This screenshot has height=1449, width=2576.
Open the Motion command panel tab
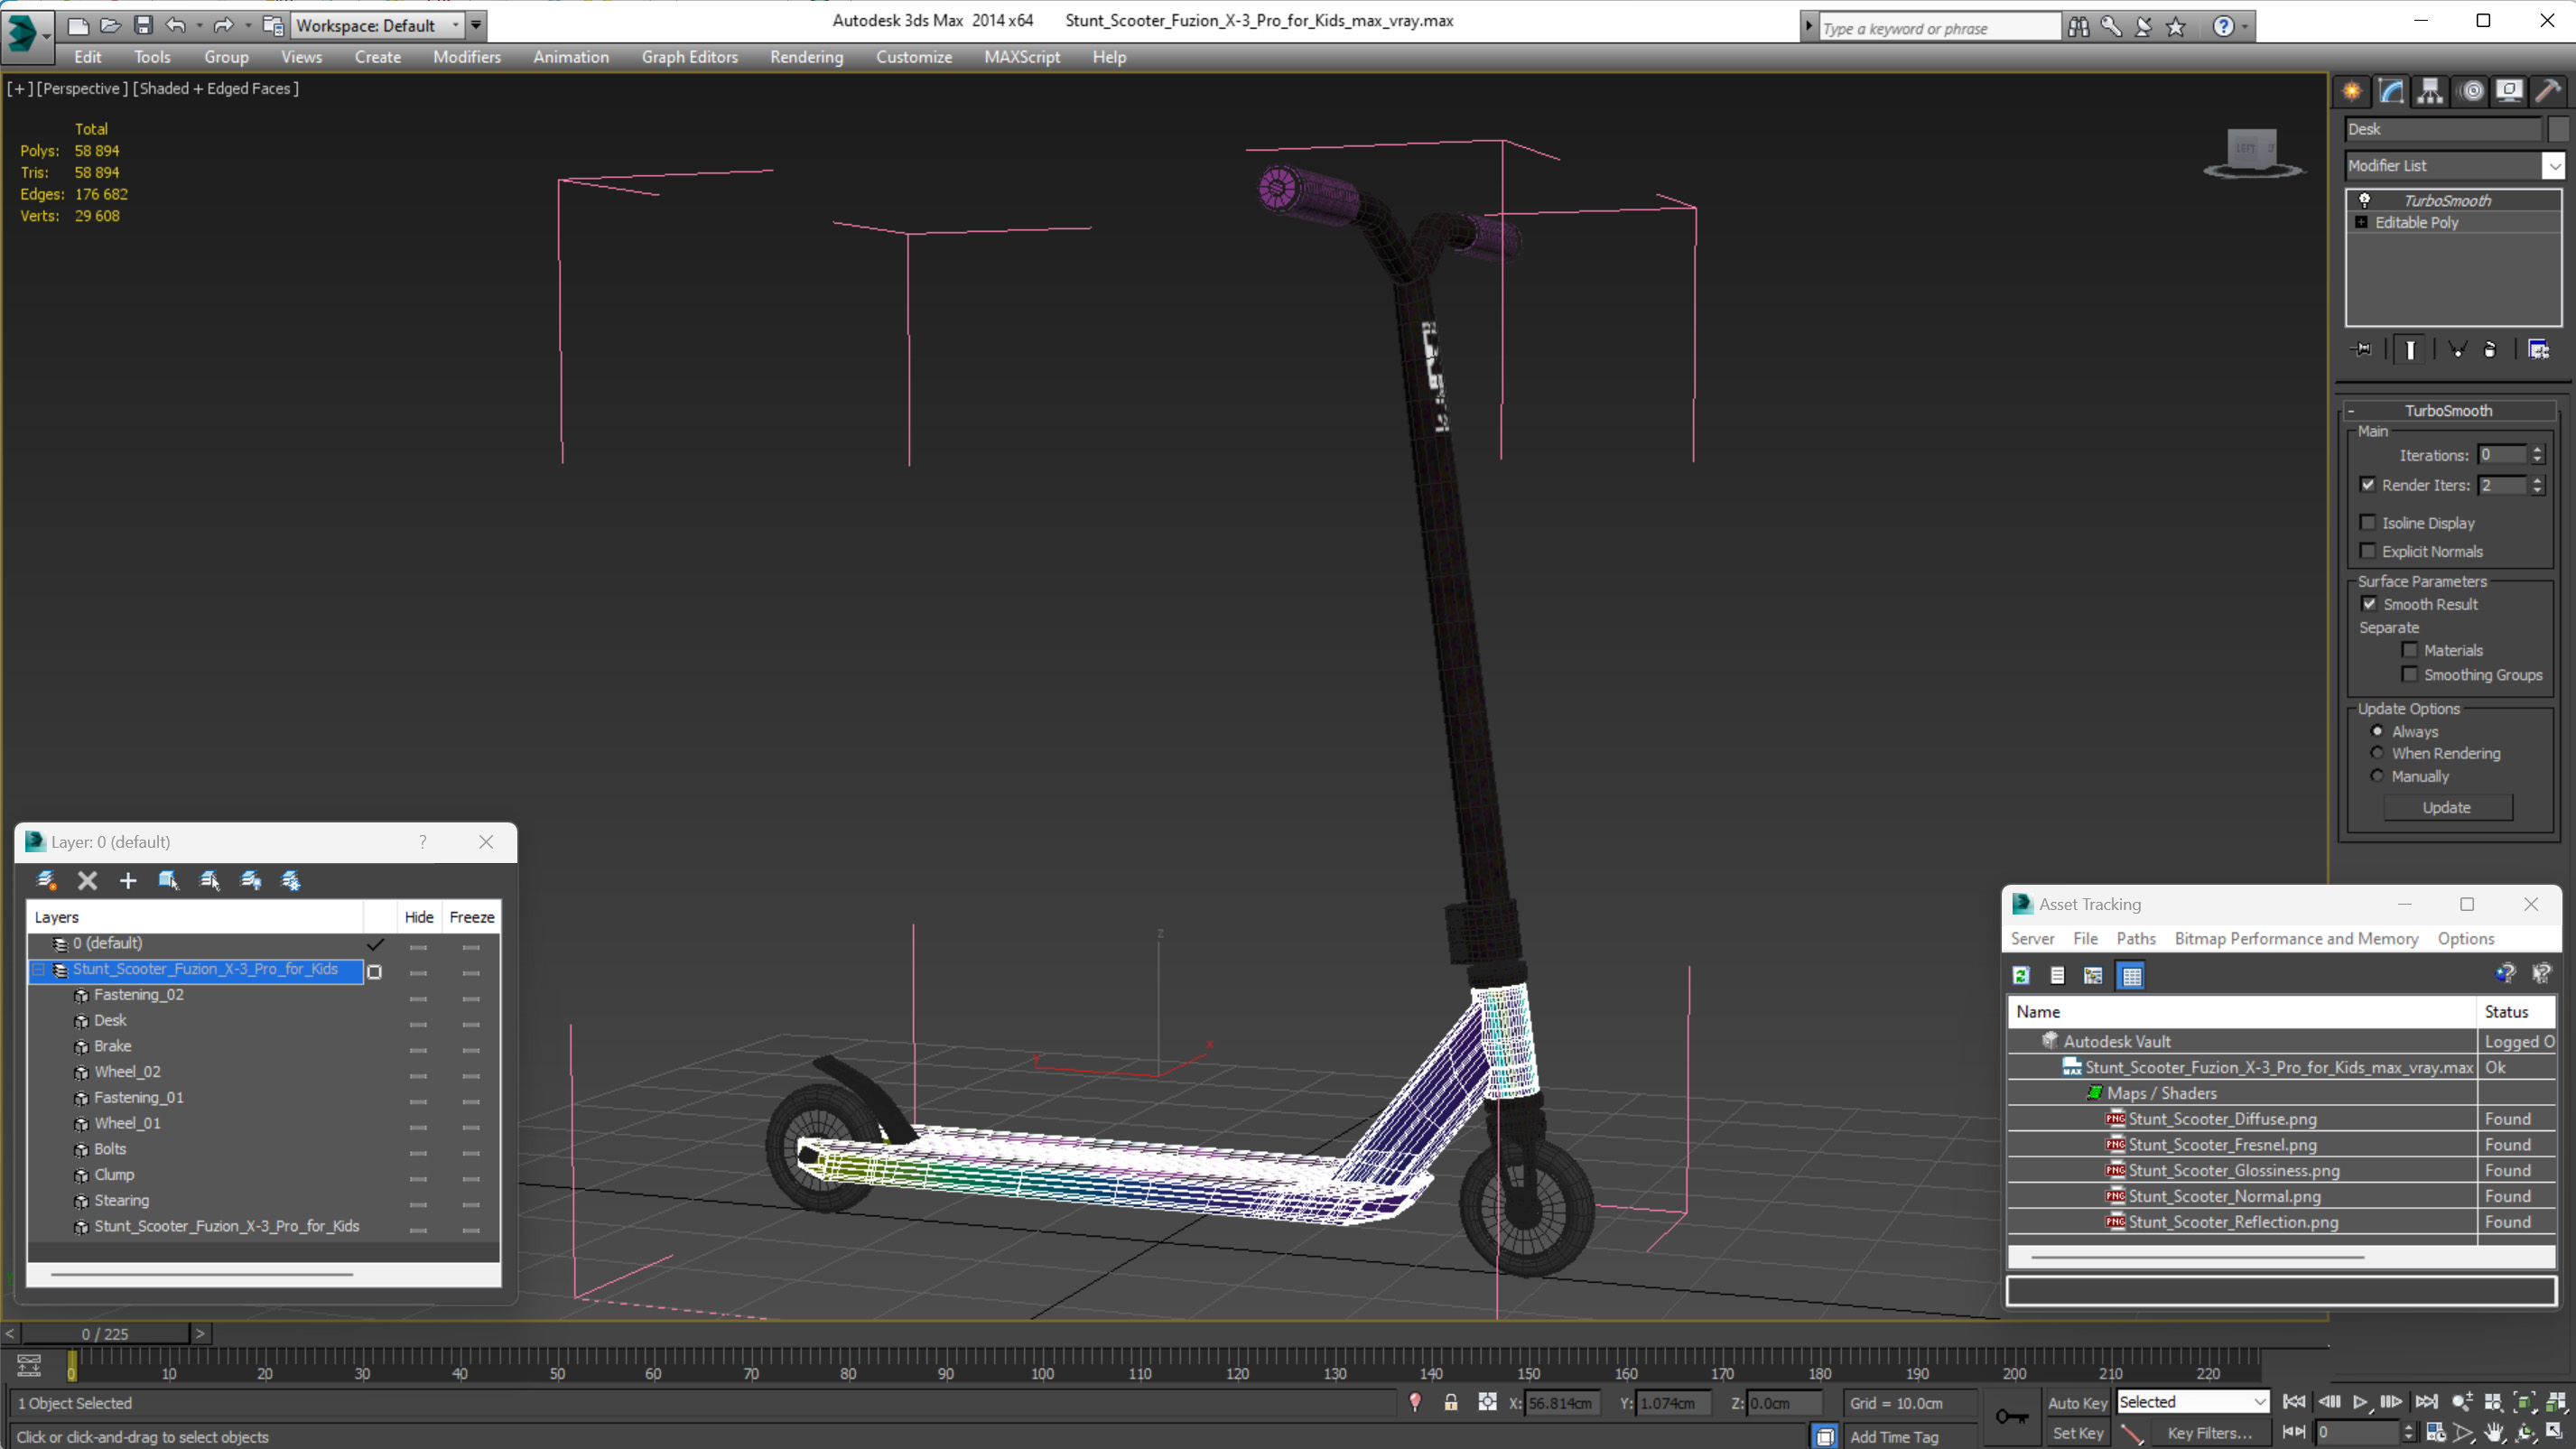(x=2471, y=91)
